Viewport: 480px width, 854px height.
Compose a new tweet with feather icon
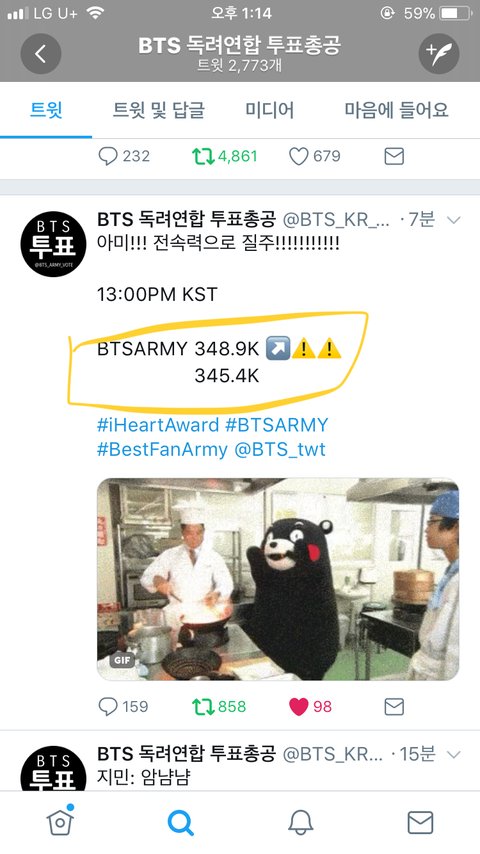(439, 53)
